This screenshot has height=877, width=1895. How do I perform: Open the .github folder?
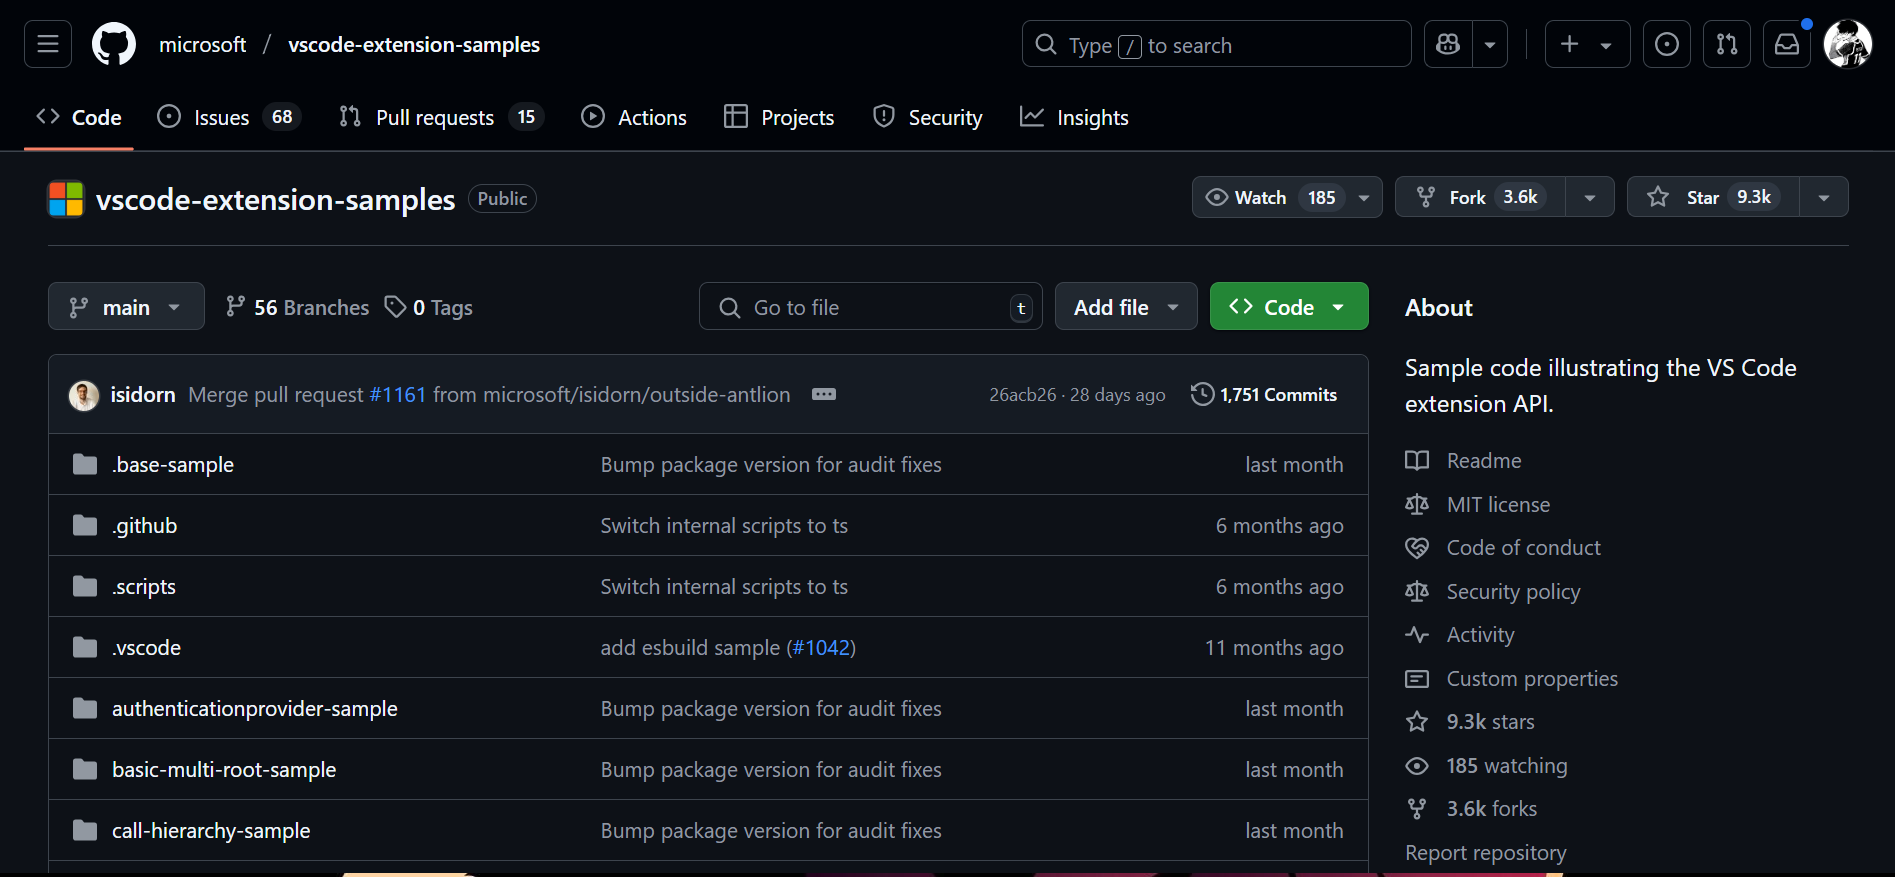[145, 525]
